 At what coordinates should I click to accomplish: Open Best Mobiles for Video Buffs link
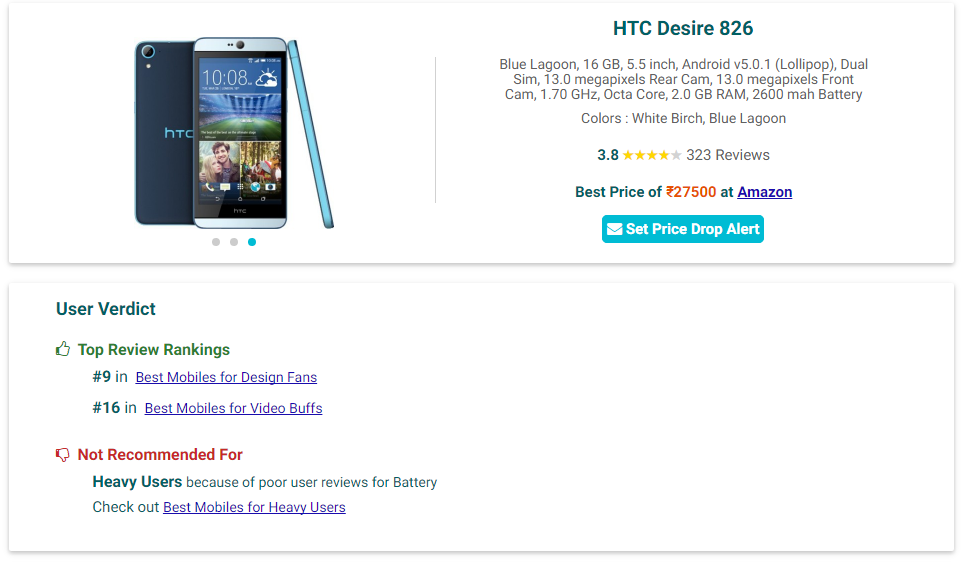point(233,408)
